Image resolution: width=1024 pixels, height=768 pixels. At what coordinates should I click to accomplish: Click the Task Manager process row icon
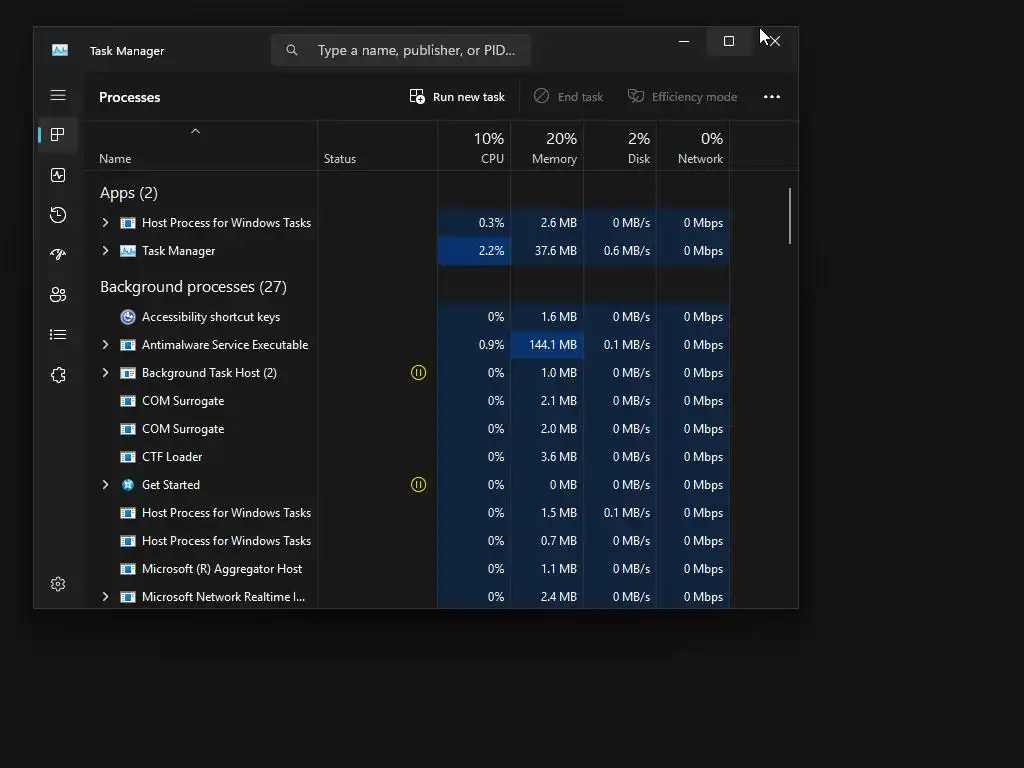(128, 251)
